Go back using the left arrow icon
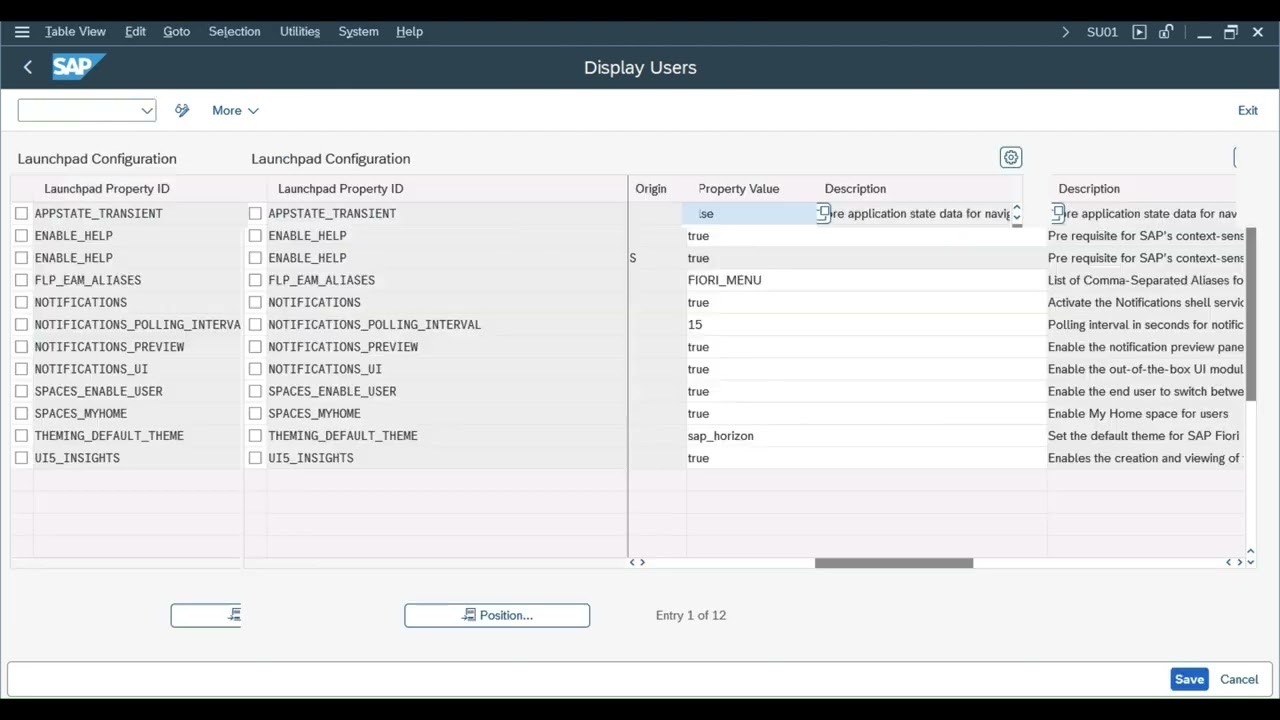 28,67
